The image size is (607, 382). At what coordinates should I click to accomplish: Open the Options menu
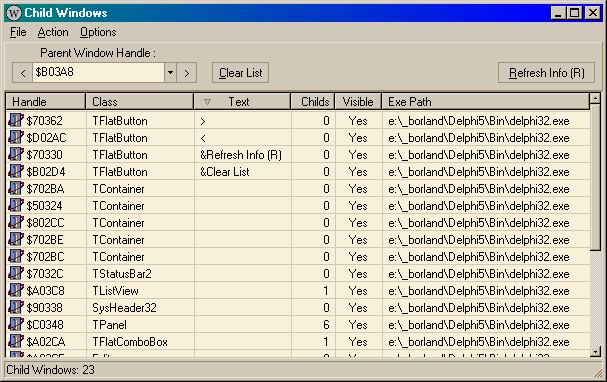98,32
